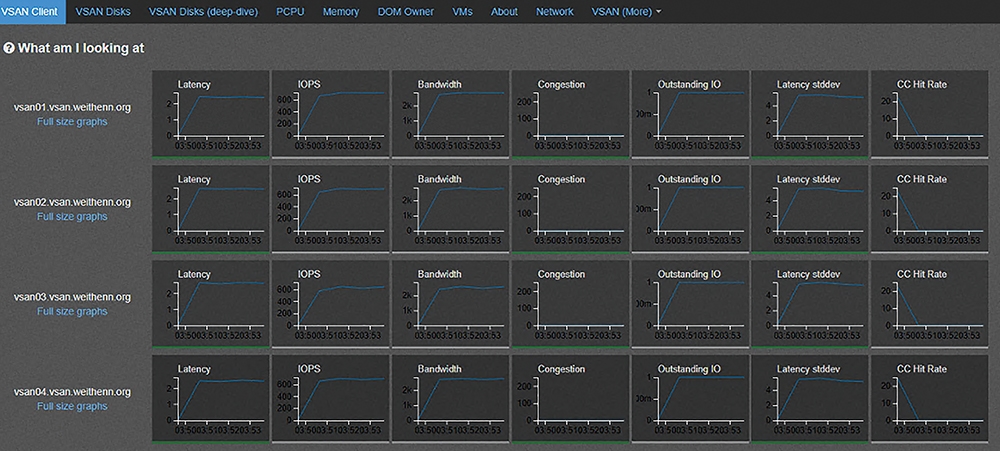
Task: Open the vsan04 Outstanding IO graph
Action: point(690,399)
